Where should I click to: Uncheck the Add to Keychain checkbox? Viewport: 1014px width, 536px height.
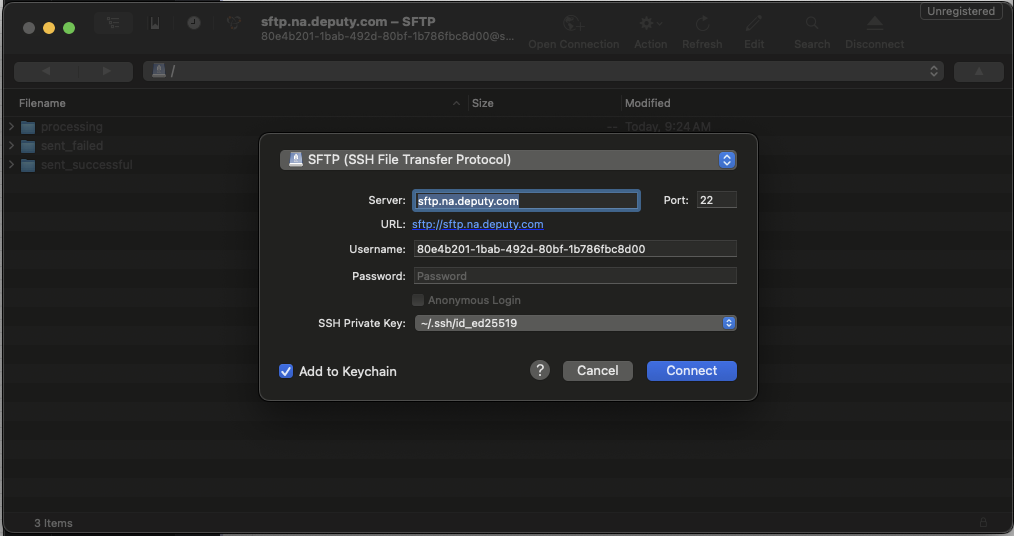tap(286, 371)
